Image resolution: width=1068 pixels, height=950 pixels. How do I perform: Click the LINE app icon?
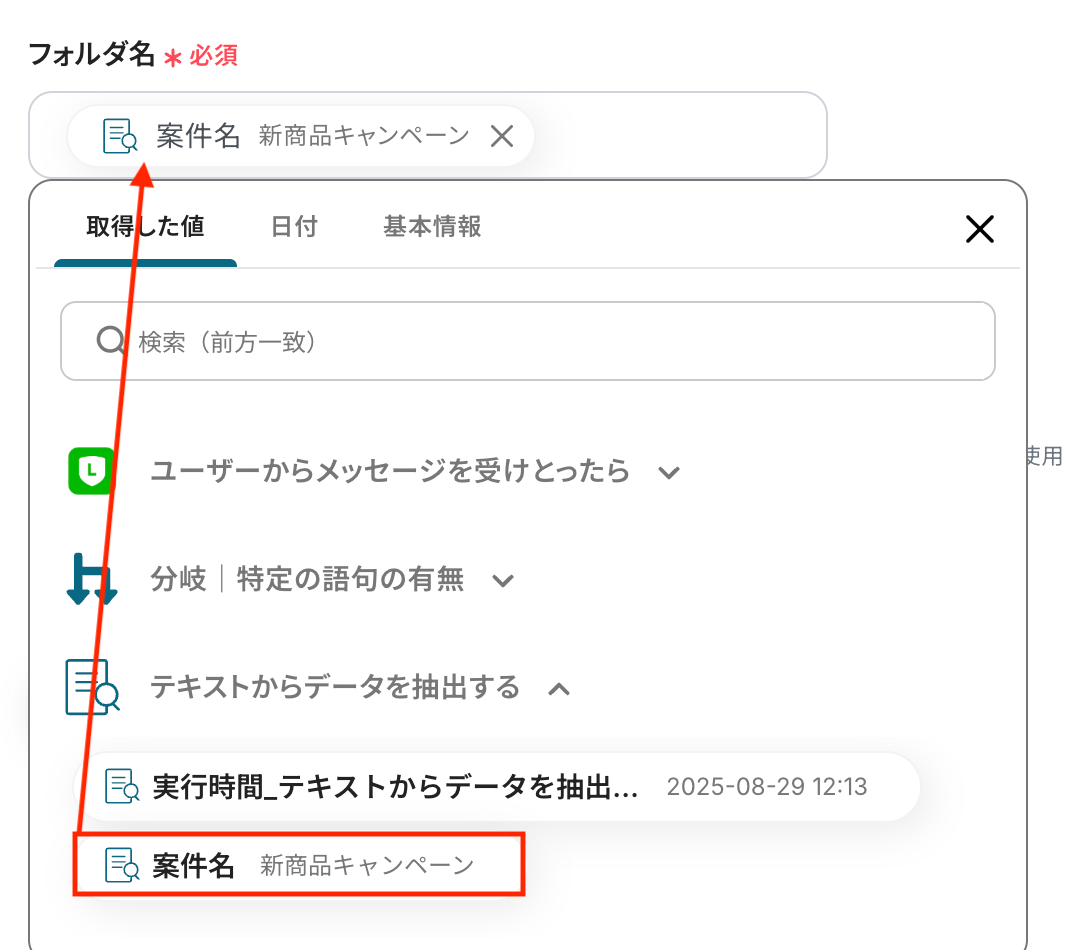92,471
